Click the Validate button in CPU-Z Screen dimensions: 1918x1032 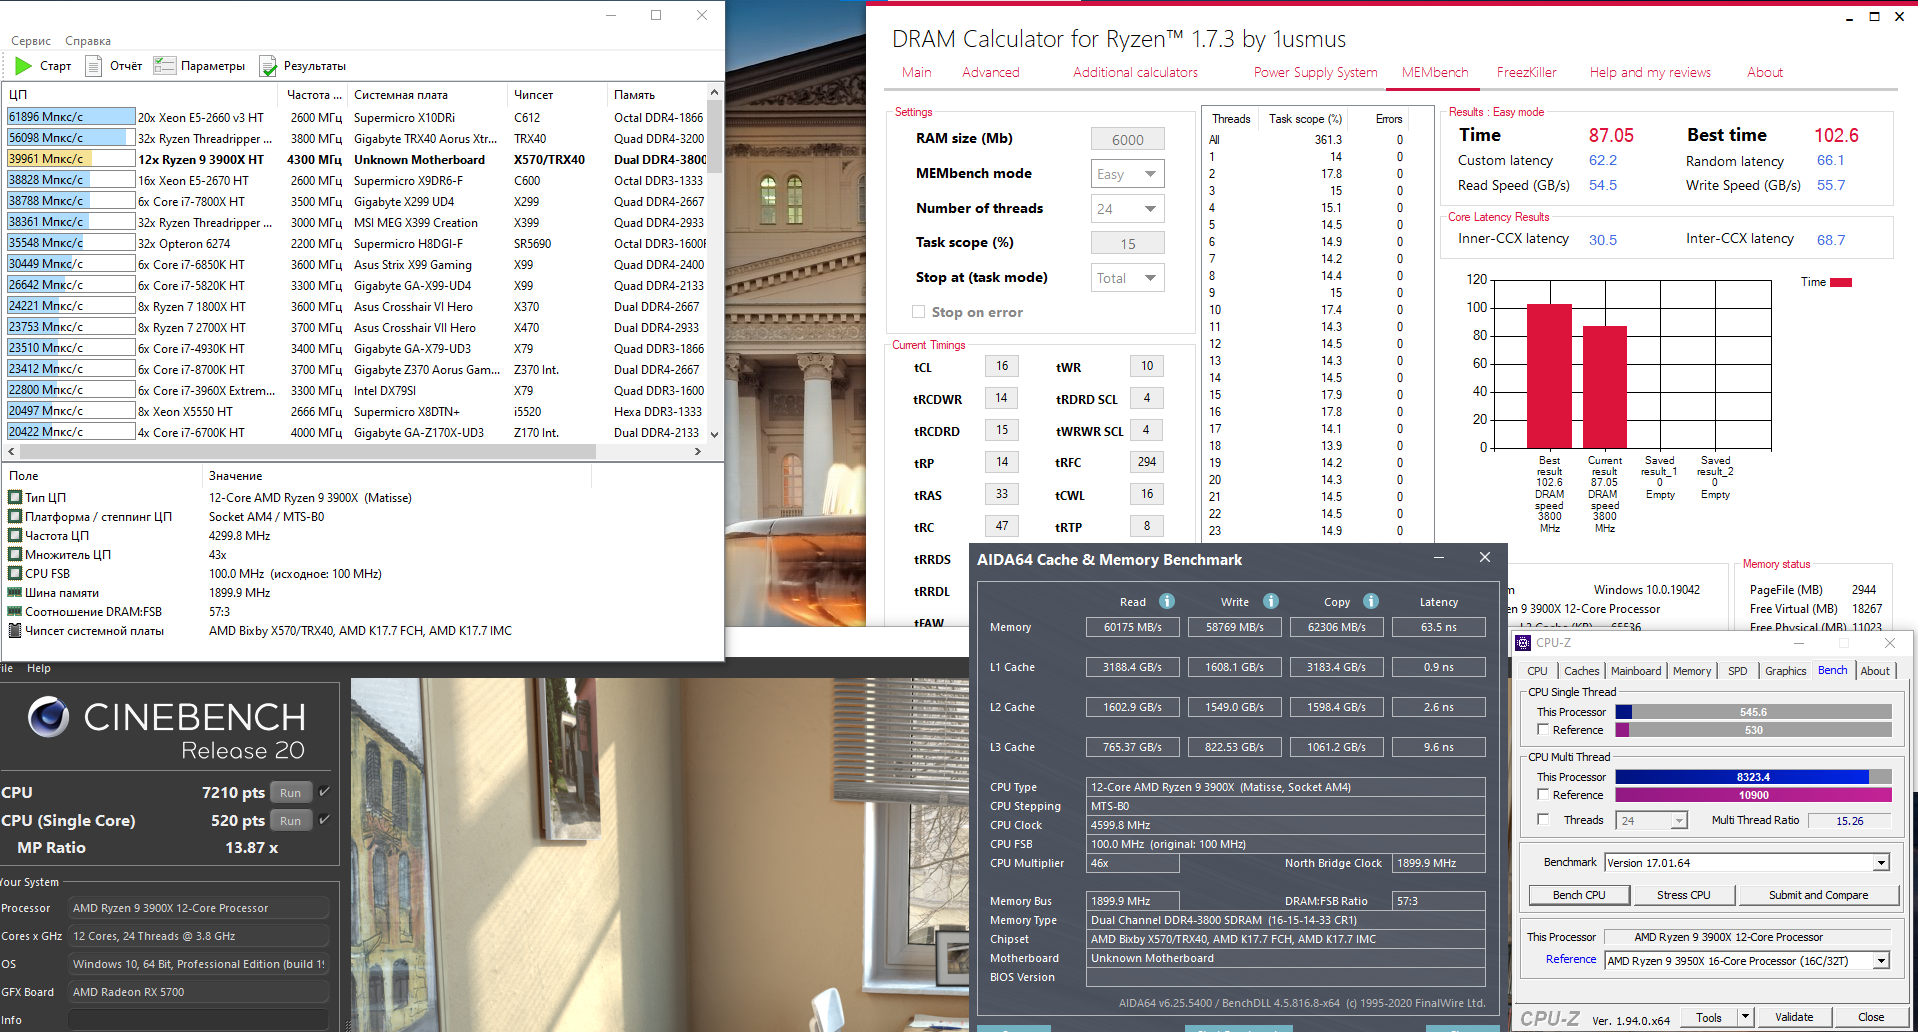[1793, 1017]
